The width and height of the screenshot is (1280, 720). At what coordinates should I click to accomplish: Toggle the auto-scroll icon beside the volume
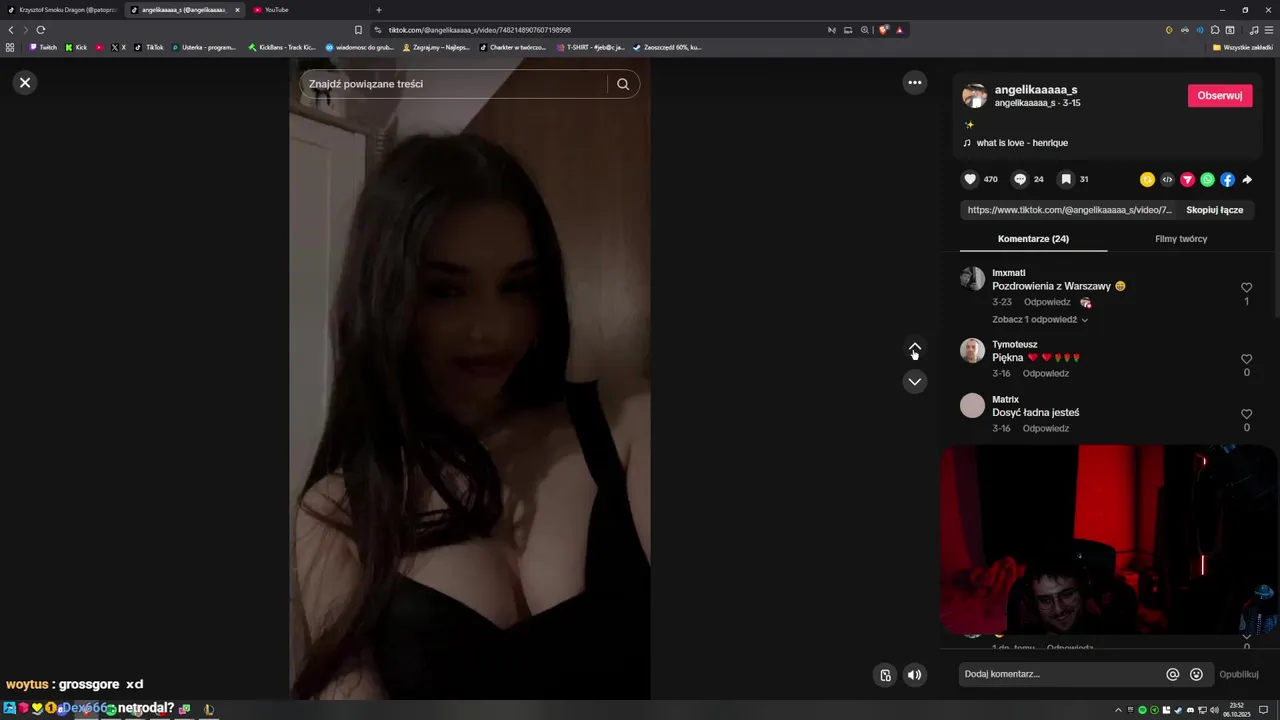coord(885,675)
